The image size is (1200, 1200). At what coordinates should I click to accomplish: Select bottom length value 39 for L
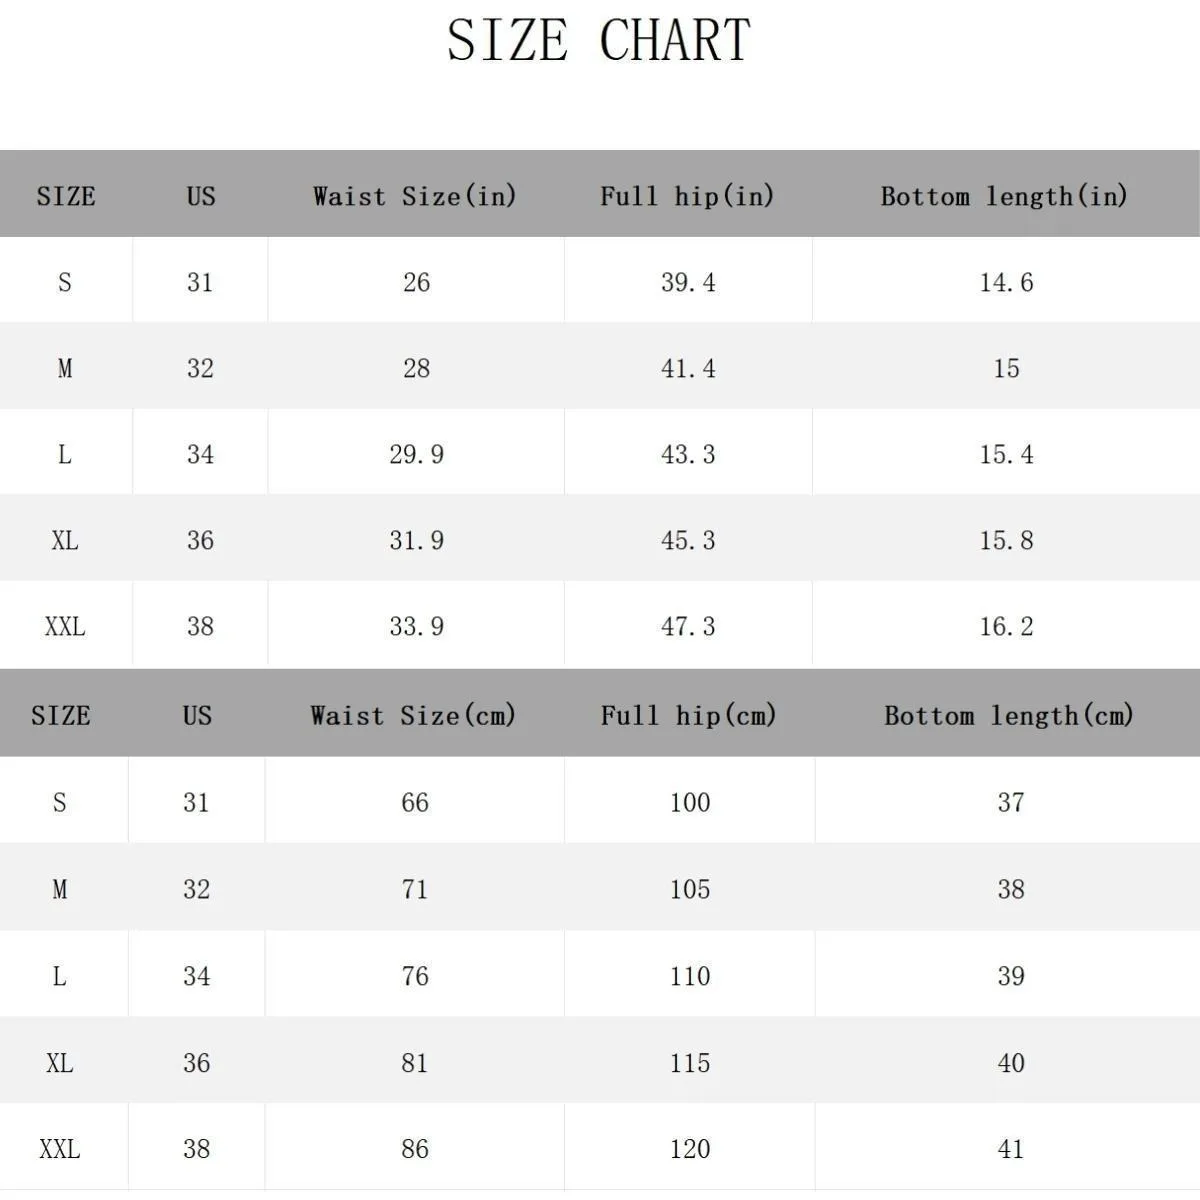click(1011, 977)
